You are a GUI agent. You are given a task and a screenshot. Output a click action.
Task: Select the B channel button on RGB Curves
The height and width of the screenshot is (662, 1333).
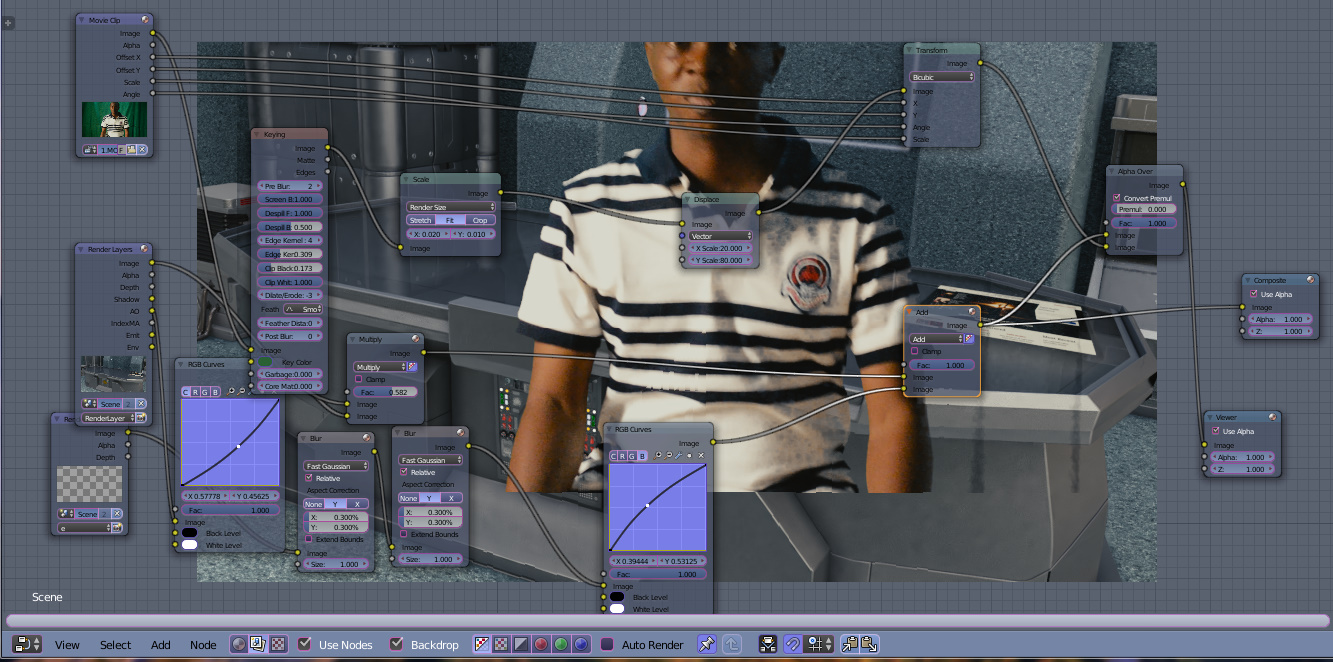point(643,455)
